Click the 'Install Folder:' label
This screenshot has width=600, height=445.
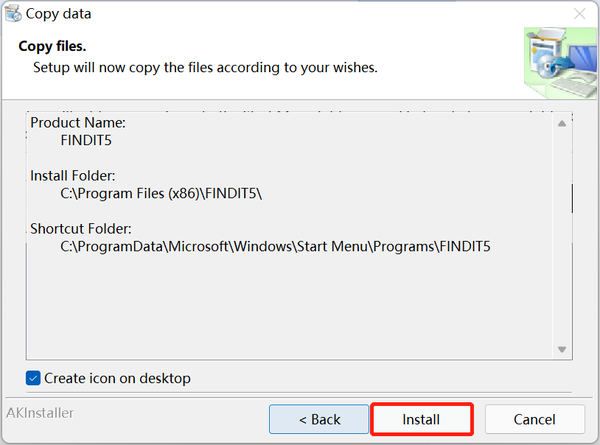(x=72, y=175)
